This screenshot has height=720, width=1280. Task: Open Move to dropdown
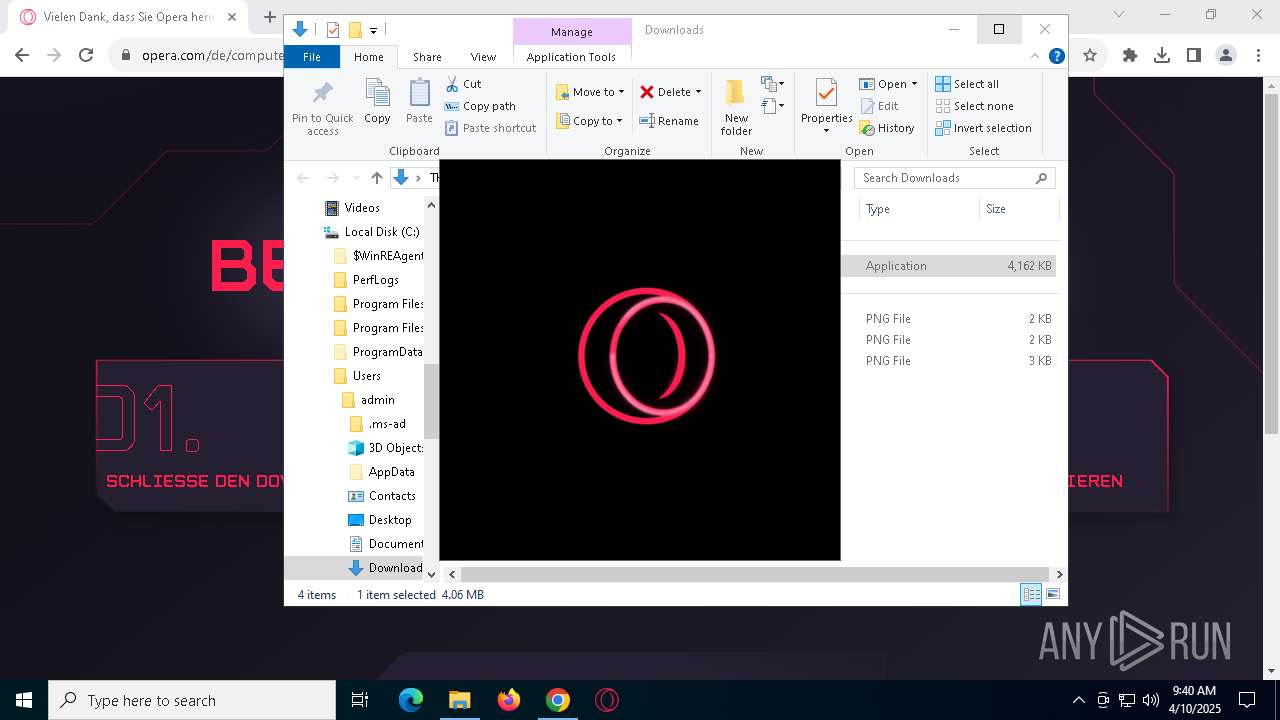click(590, 92)
